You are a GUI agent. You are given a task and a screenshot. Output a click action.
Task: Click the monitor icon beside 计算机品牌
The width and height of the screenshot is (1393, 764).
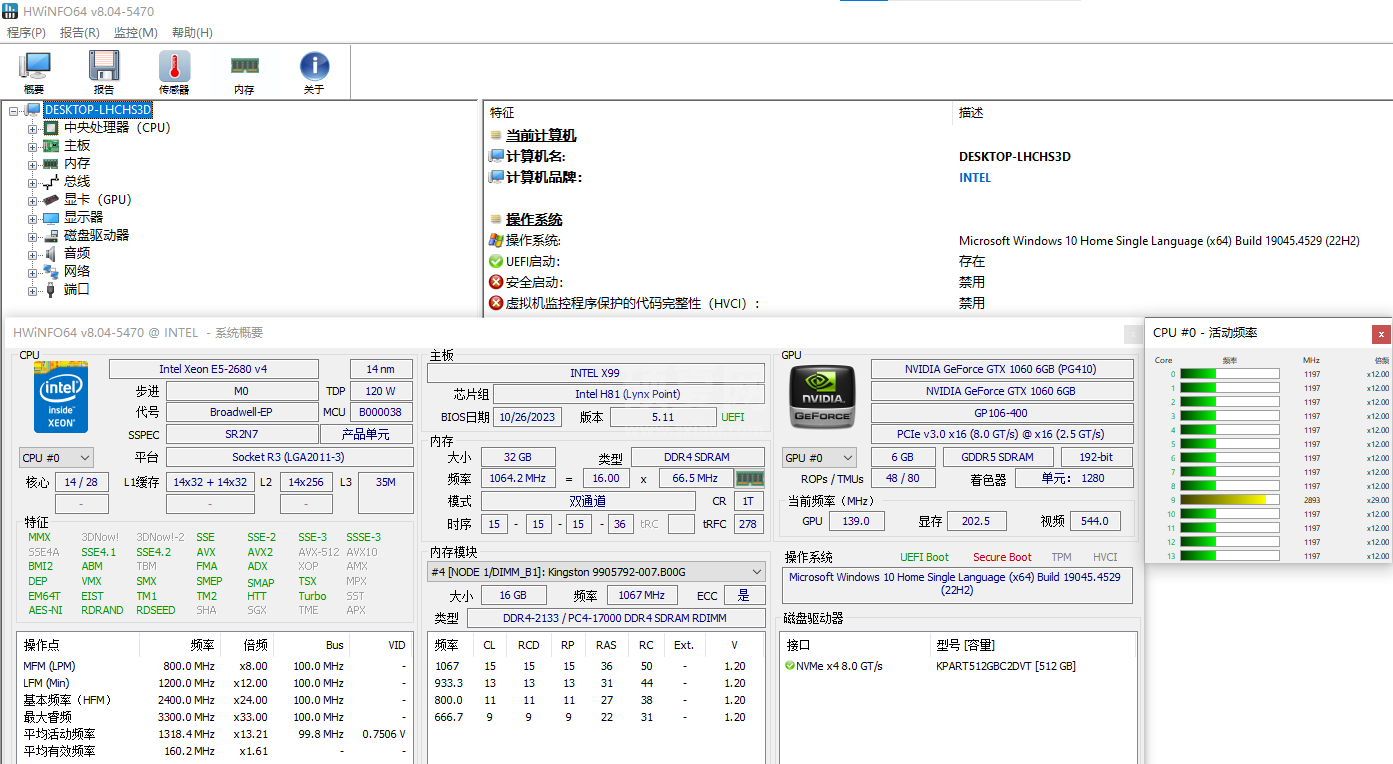tap(496, 177)
